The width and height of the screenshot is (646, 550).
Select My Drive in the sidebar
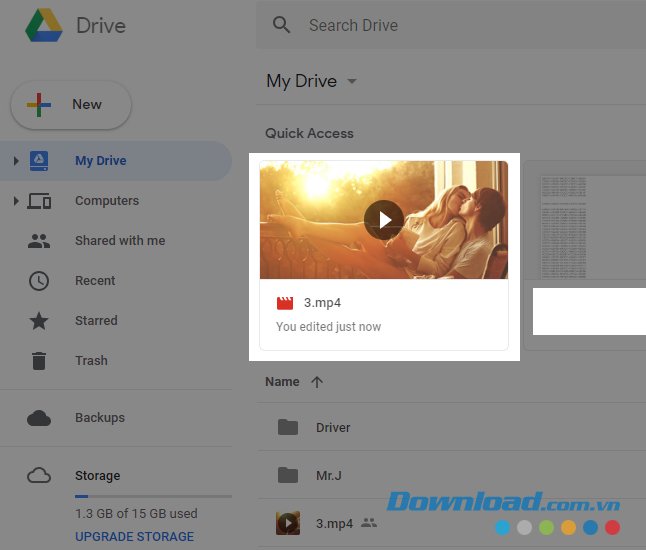(x=116, y=161)
